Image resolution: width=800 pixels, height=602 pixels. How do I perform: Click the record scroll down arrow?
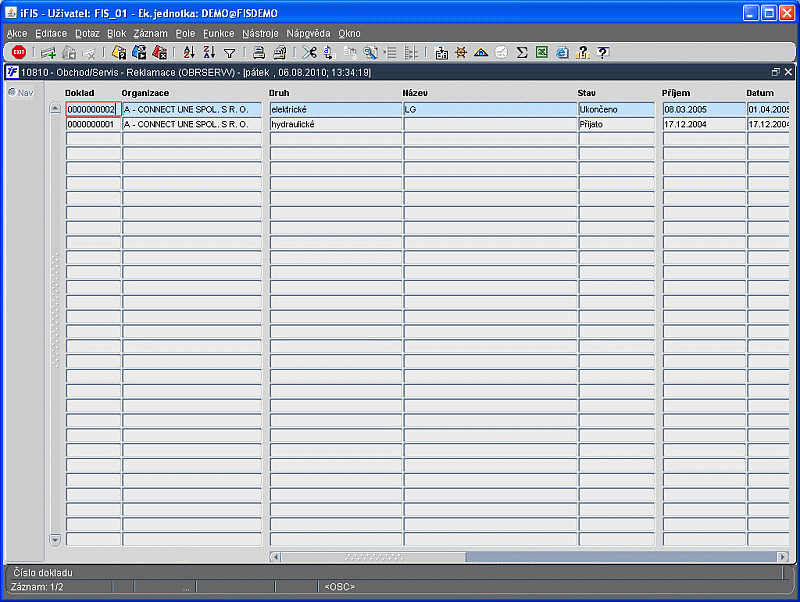55,540
